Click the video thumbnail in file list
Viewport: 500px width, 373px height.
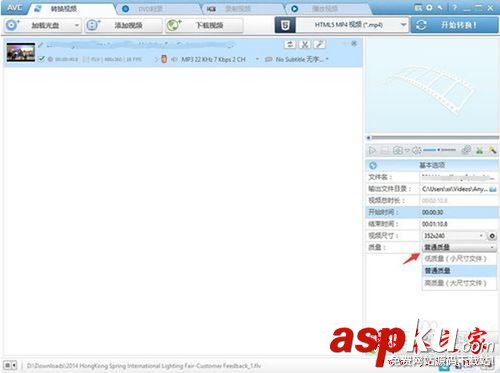(21, 52)
